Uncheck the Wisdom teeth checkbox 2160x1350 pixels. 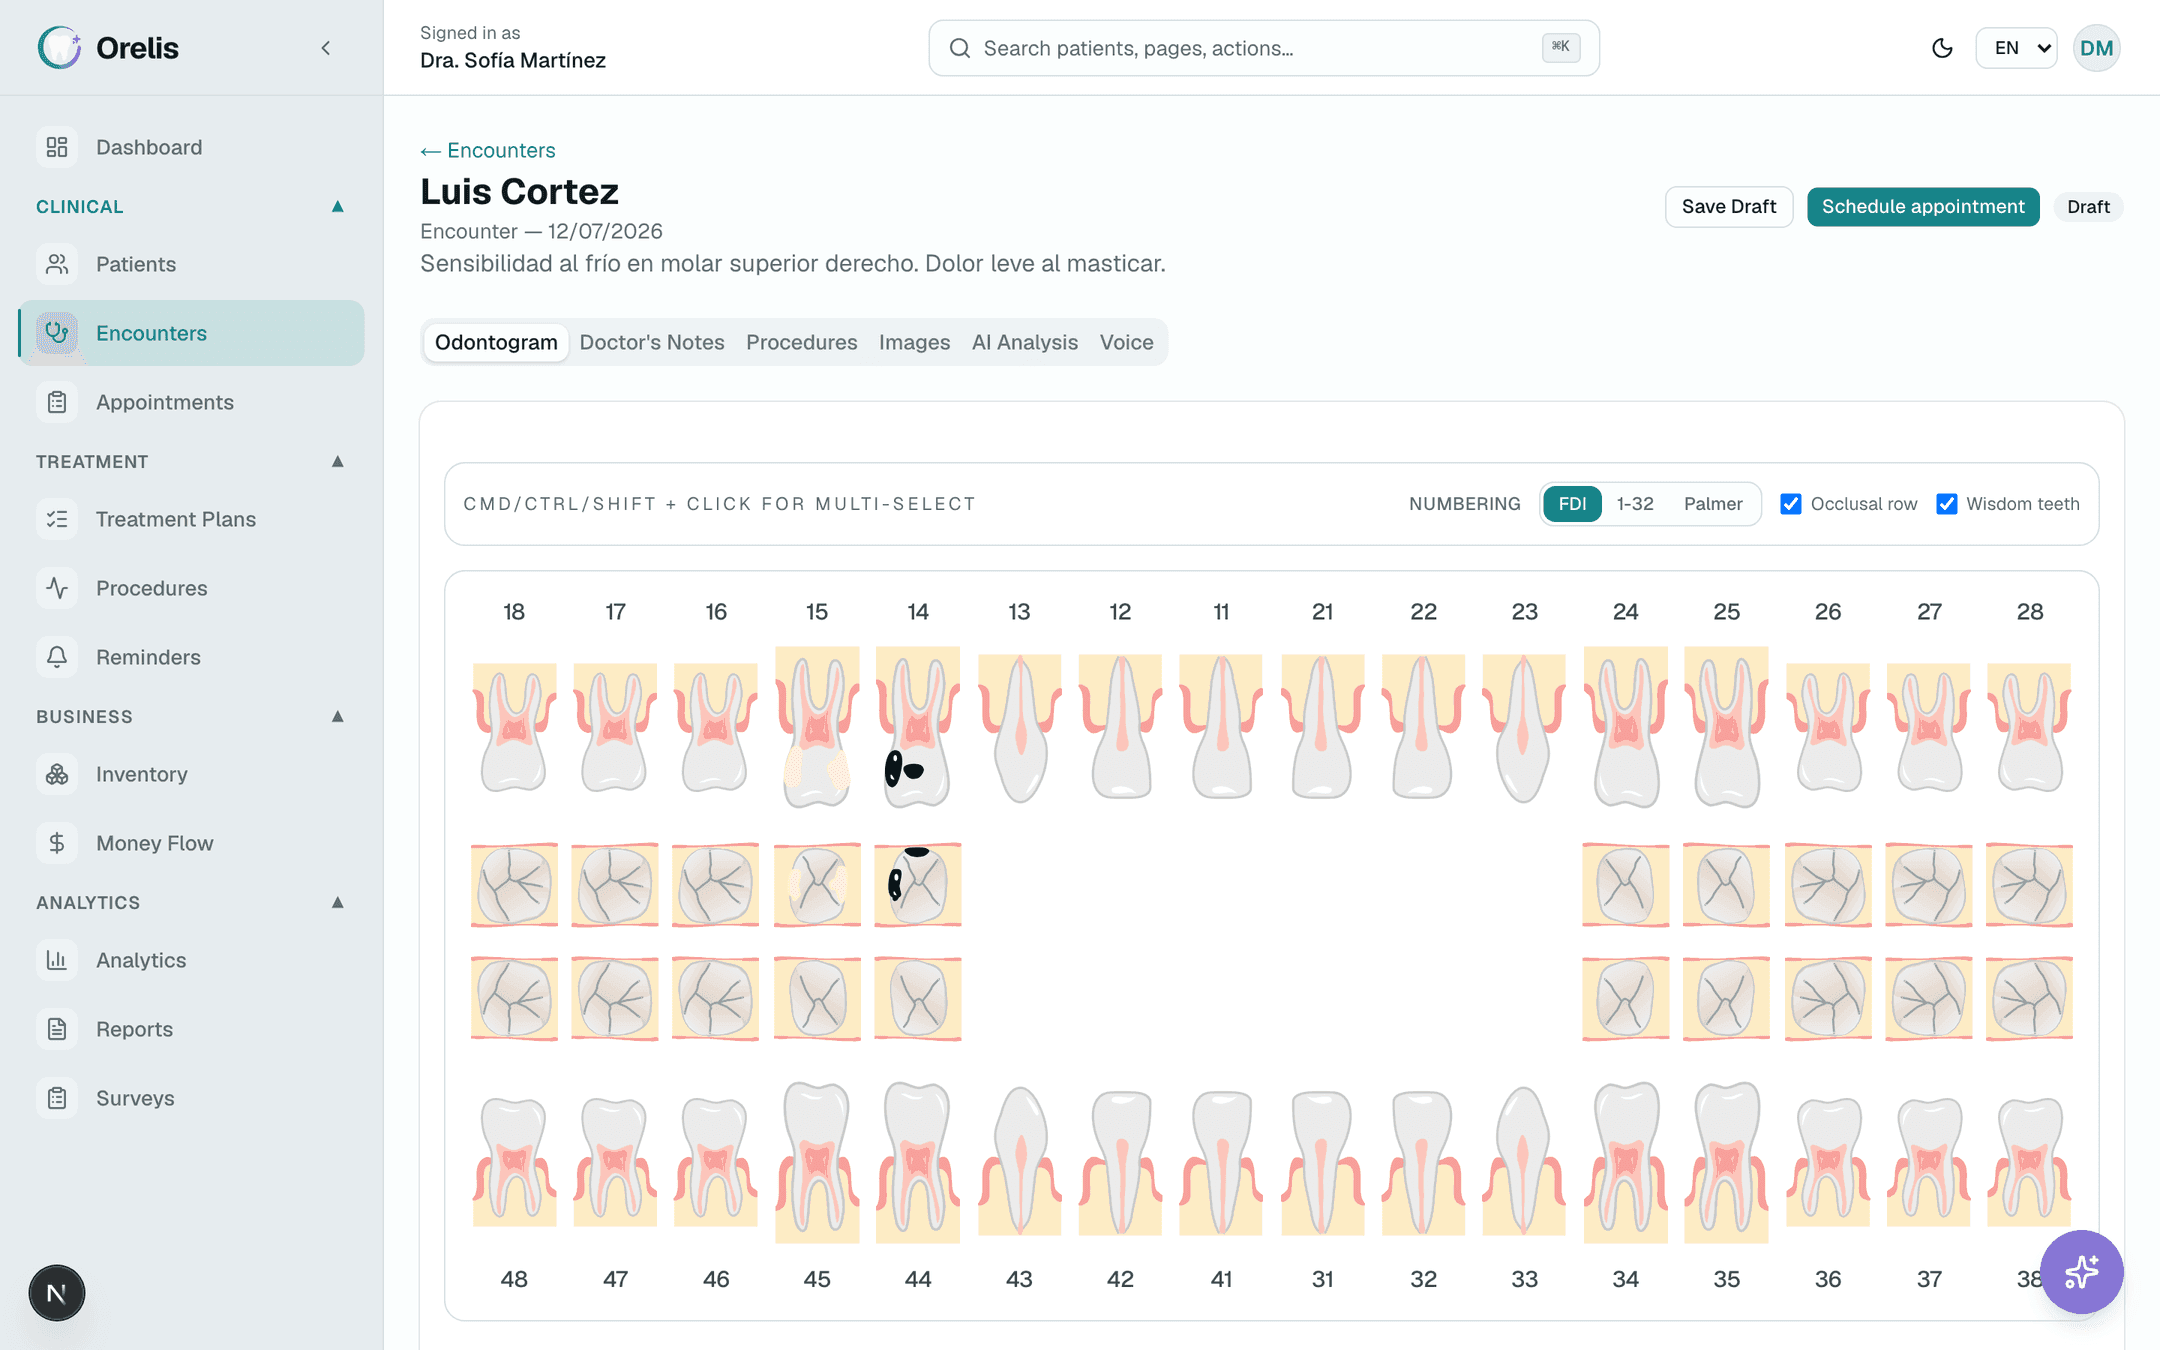(x=1947, y=504)
